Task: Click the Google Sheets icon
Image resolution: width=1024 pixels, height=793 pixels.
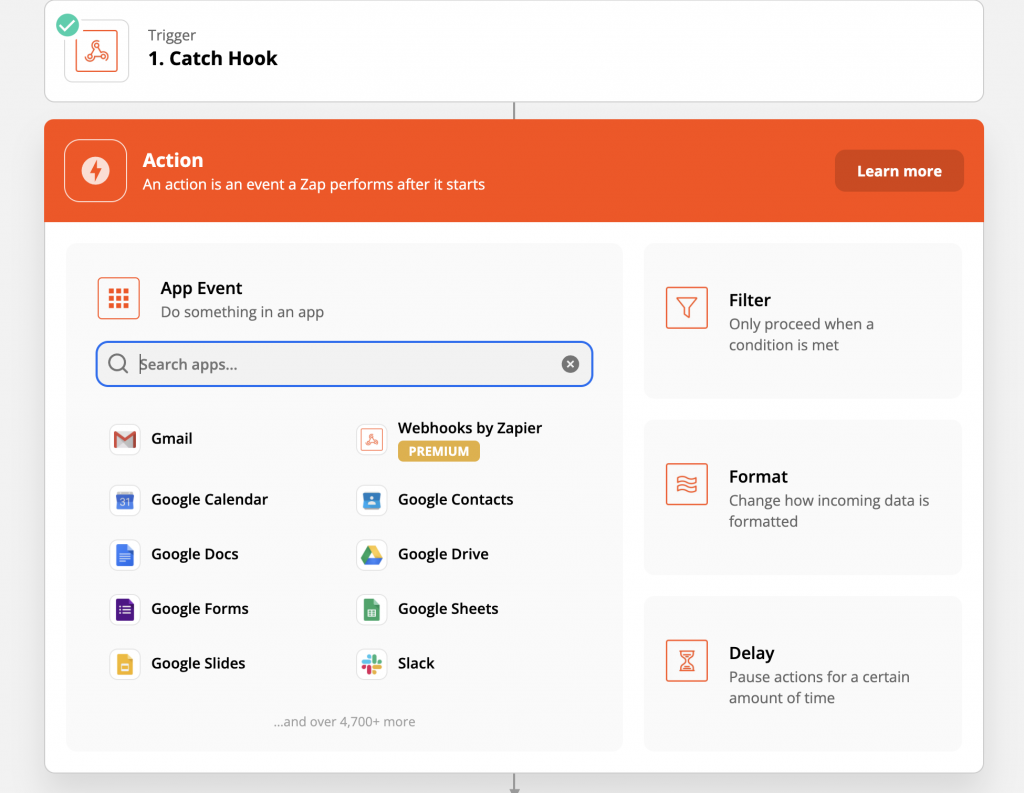Action: coord(372,609)
